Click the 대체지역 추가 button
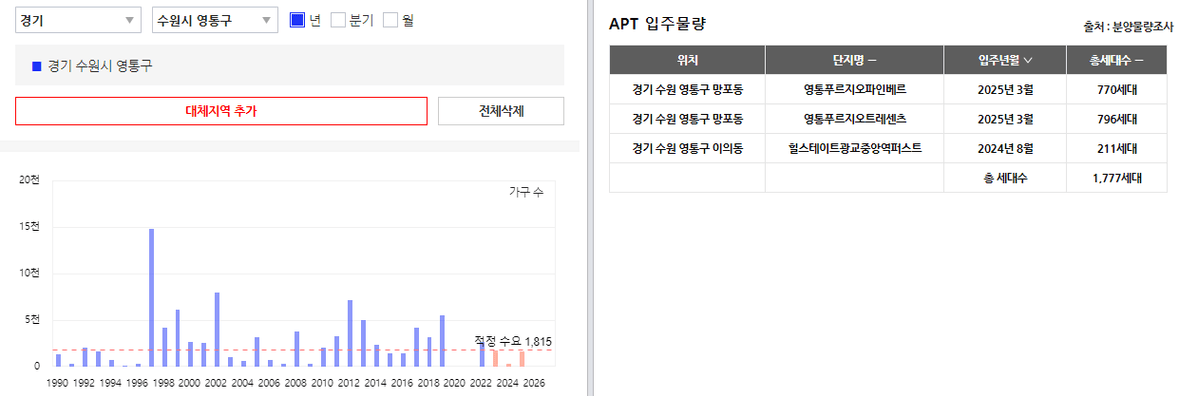Screen dimensions: 1179x396 [221, 111]
